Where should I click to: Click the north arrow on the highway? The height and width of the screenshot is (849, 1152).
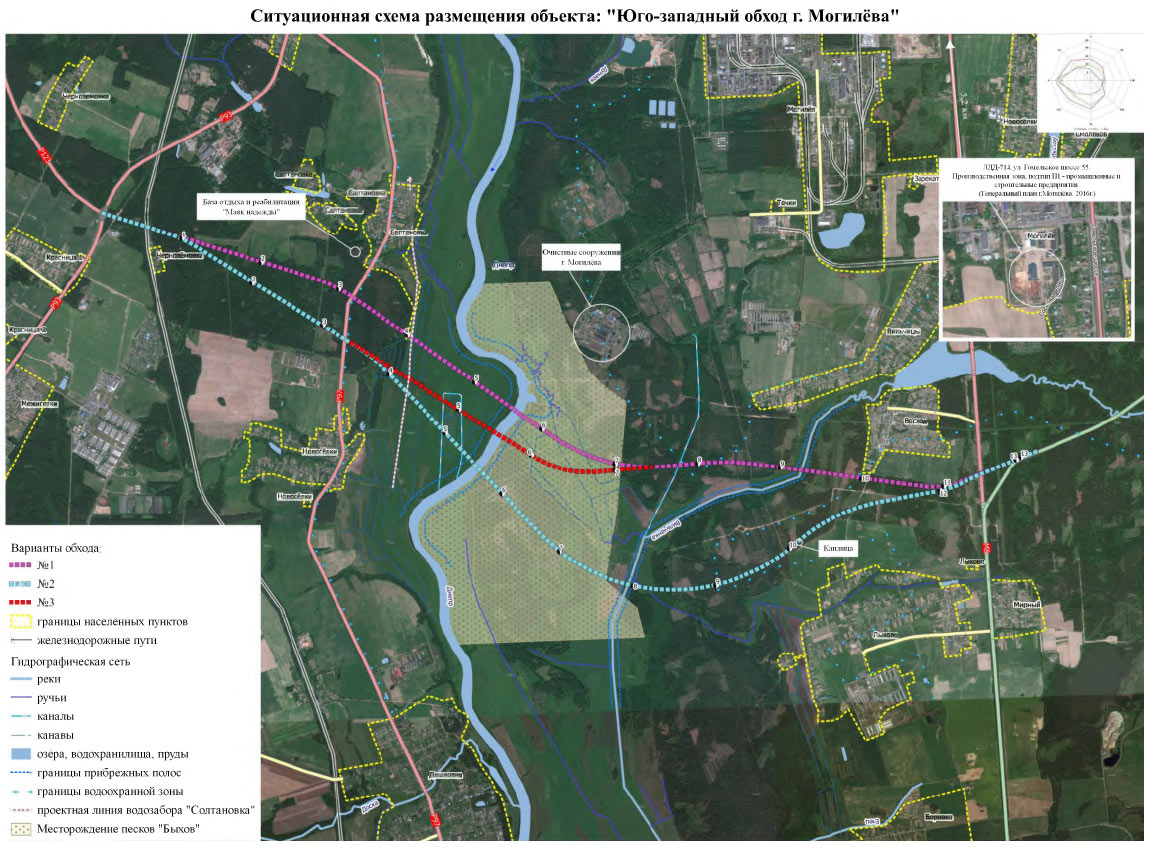949,43
